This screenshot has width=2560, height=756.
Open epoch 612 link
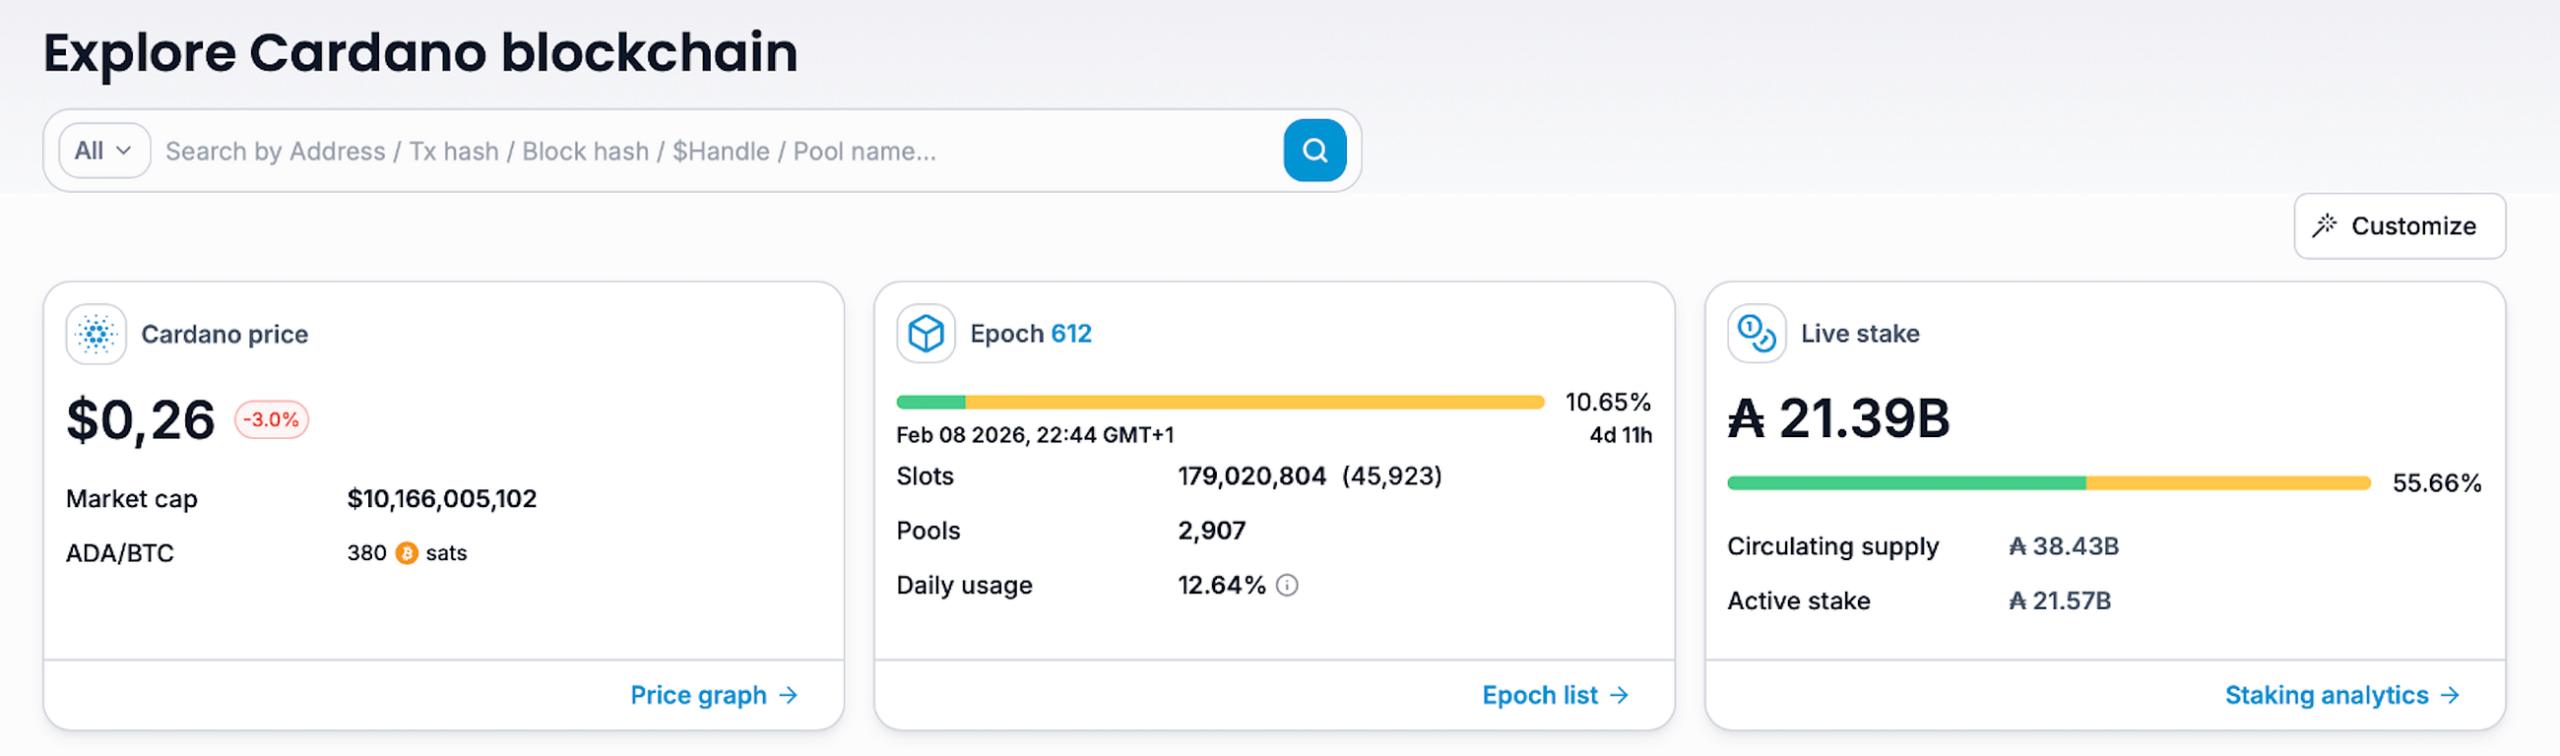[1071, 333]
